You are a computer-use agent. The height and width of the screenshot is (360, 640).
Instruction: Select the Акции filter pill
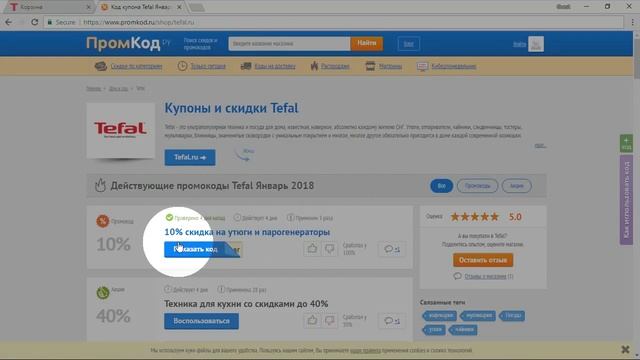pyautogui.click(x=516, y=186)
